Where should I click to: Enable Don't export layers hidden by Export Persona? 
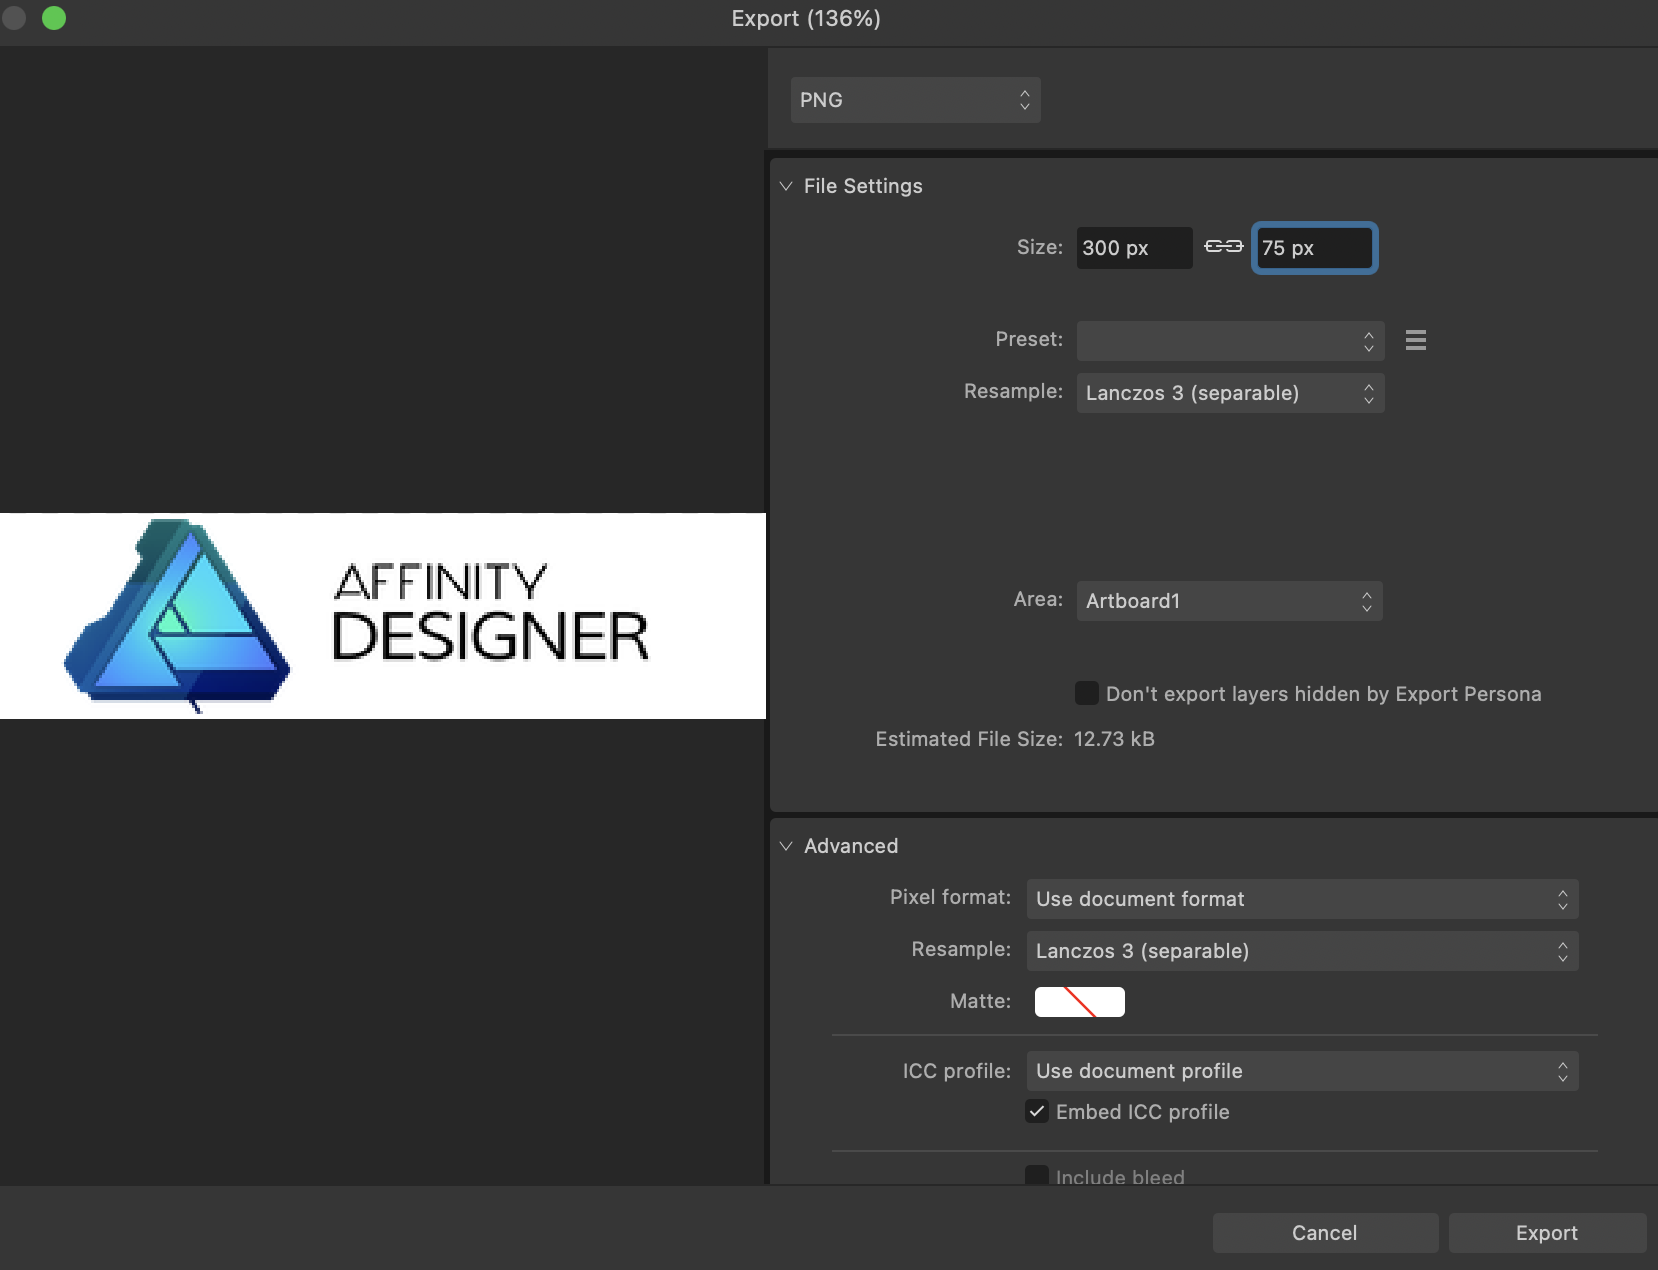(x=1087, y=693)
